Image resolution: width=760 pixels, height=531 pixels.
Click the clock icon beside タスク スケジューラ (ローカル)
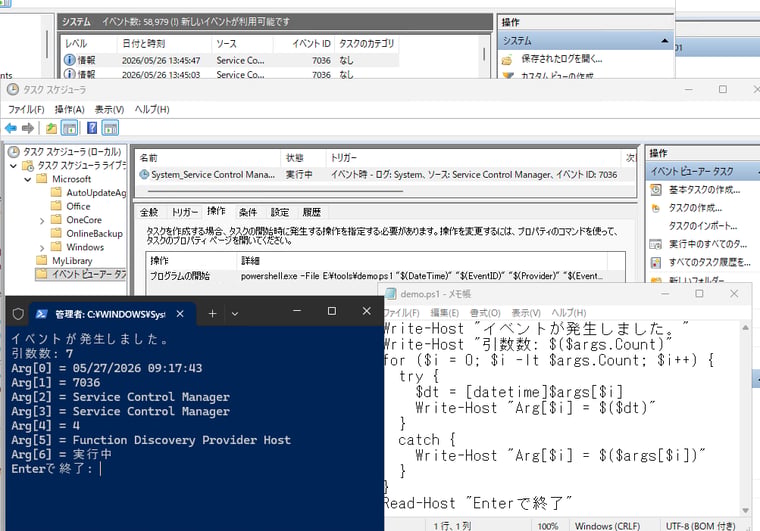14,152
